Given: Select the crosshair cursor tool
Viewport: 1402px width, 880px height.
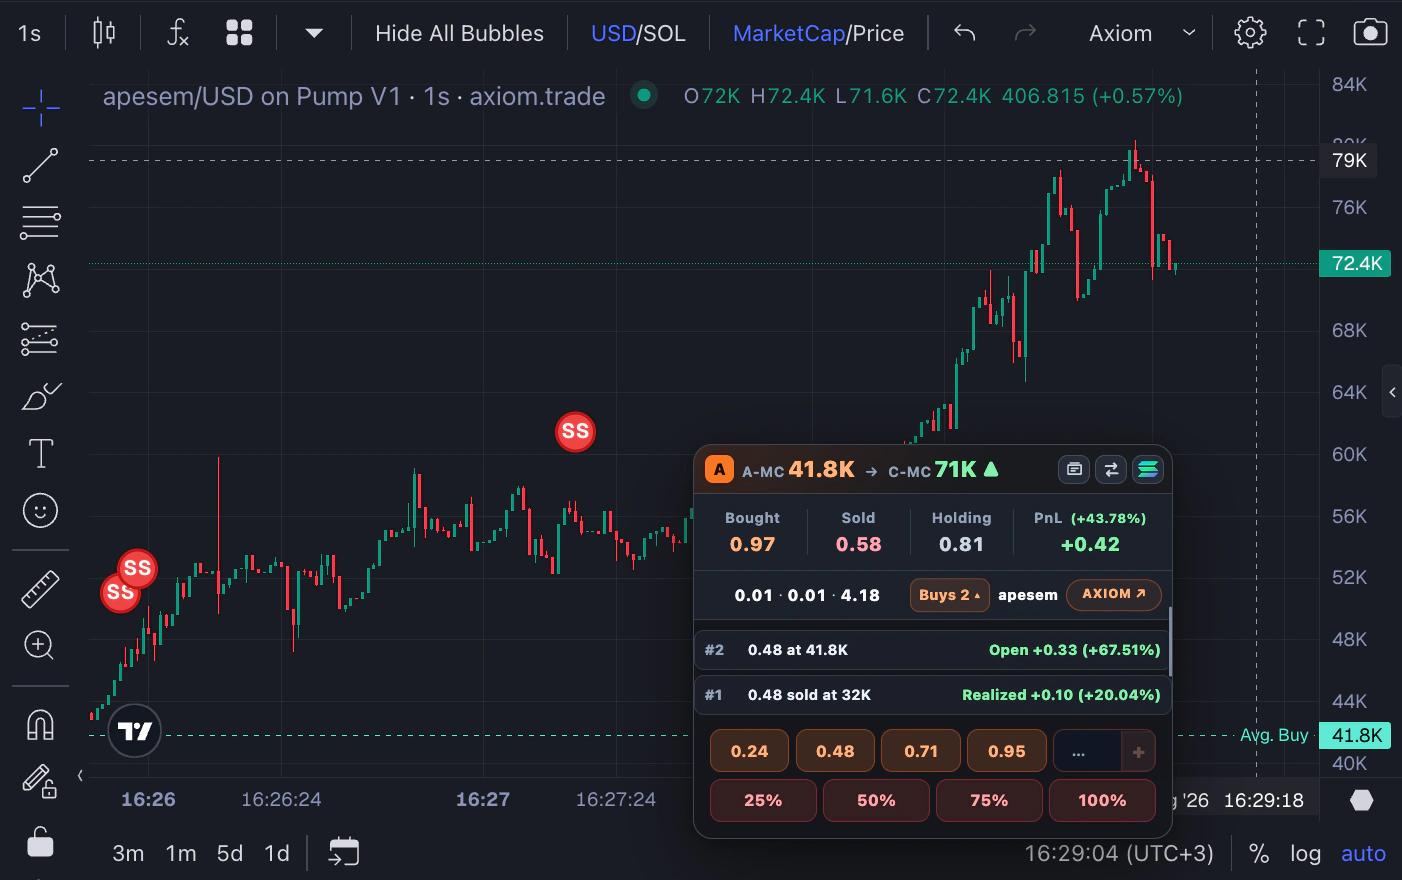Looking at the screenshot, I should point(41,108).
